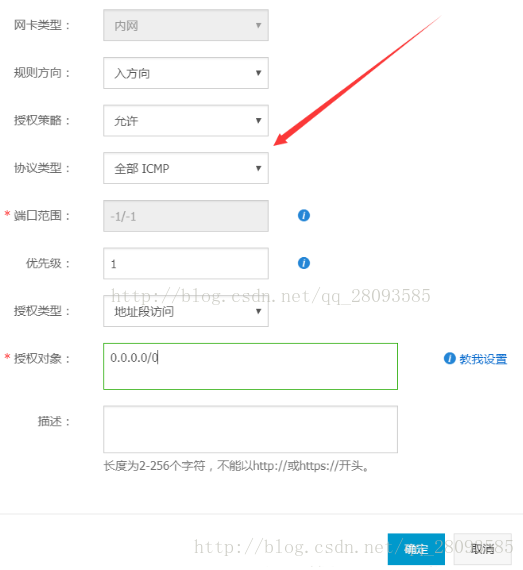Click the 授权对象 field containing 0.0.0.0/0
The image size is (523, 570).
pyautogui.click(x=250, y=366)
